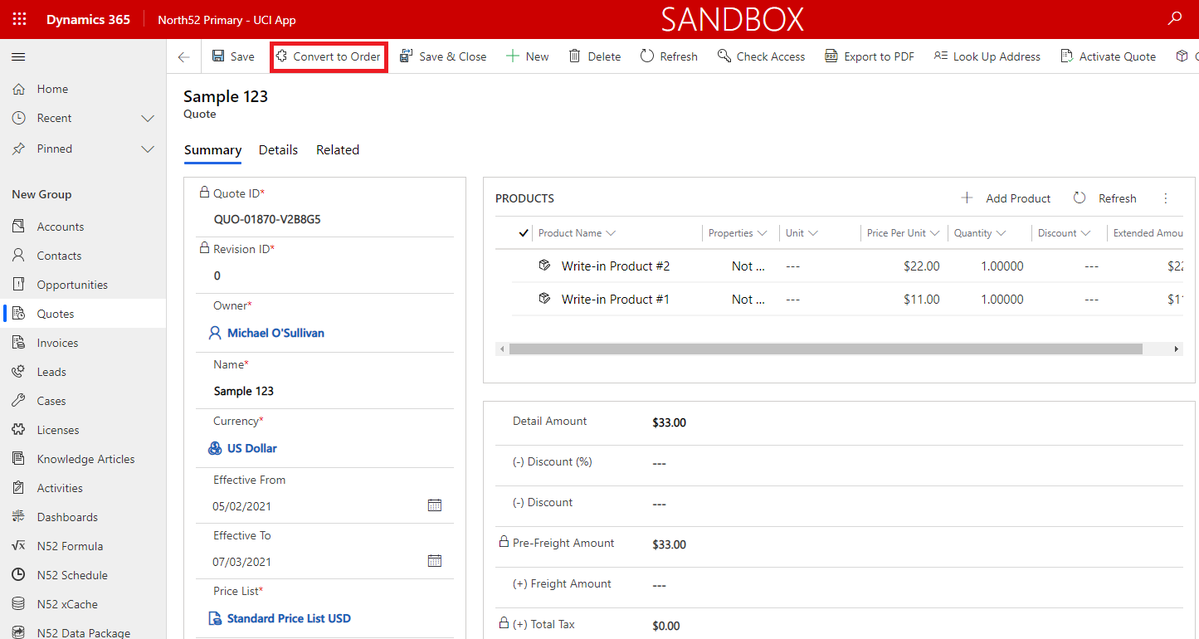Viewport: 1199px width, 639px height.
Task: Open Standard Price List USD link
Action: pyautogui.click(x=288, y=618)
